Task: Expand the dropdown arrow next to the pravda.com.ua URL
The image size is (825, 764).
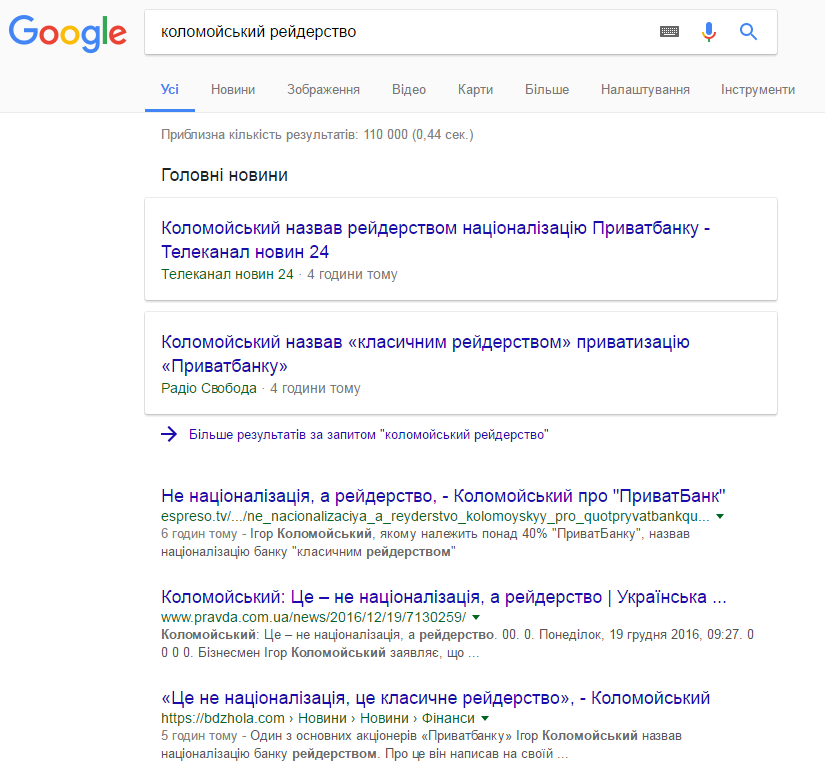Action: [x=476, y=617]
